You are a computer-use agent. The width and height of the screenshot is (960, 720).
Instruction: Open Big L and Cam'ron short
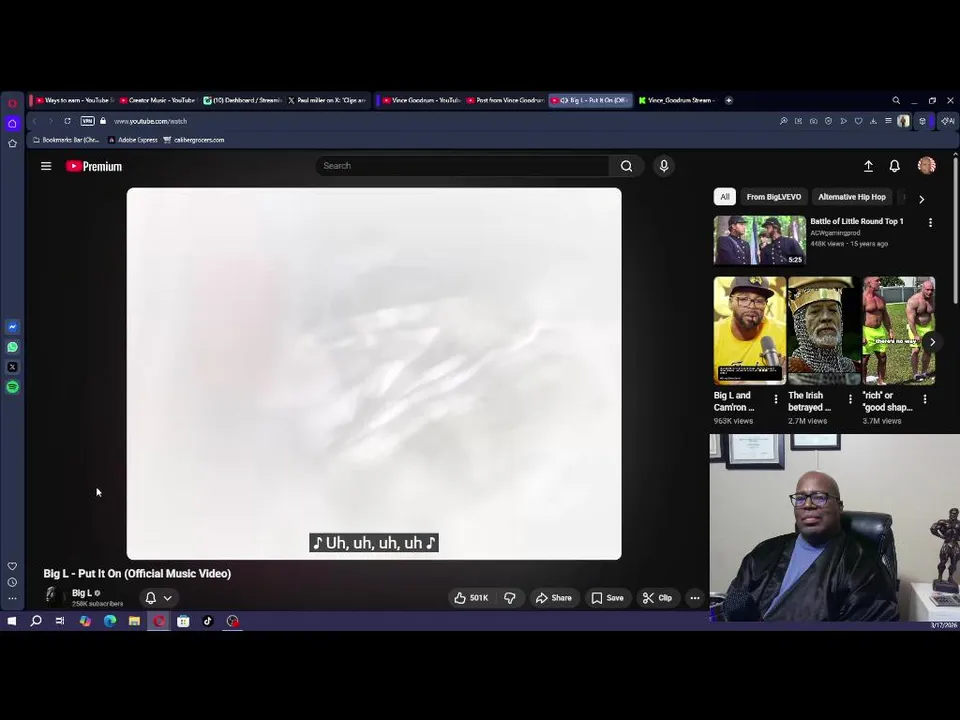[749, 331]
